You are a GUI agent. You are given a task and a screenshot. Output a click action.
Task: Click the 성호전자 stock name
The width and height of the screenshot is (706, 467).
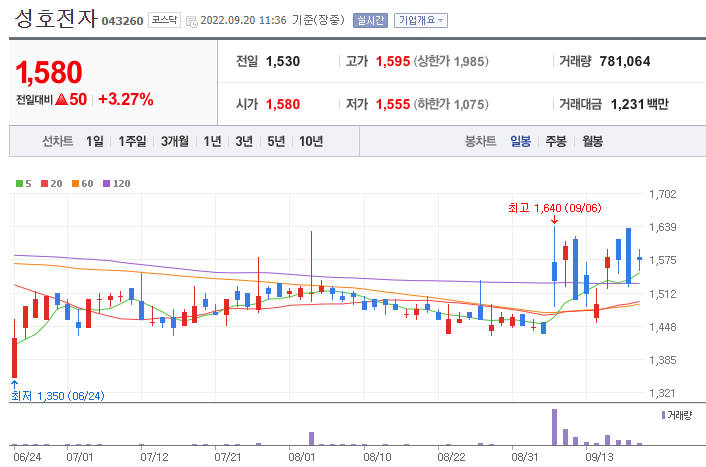coord(56,19)
